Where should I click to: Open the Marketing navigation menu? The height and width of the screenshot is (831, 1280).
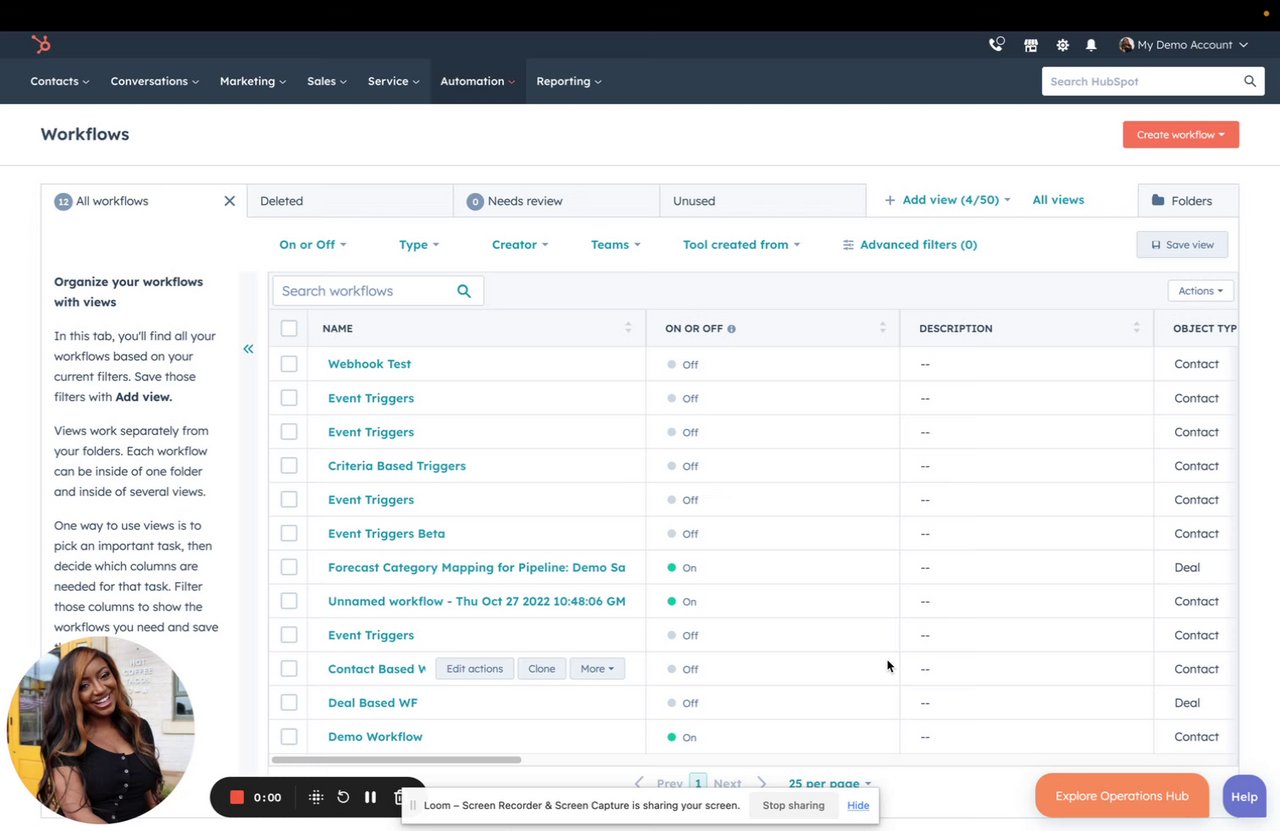pos(253,81)
